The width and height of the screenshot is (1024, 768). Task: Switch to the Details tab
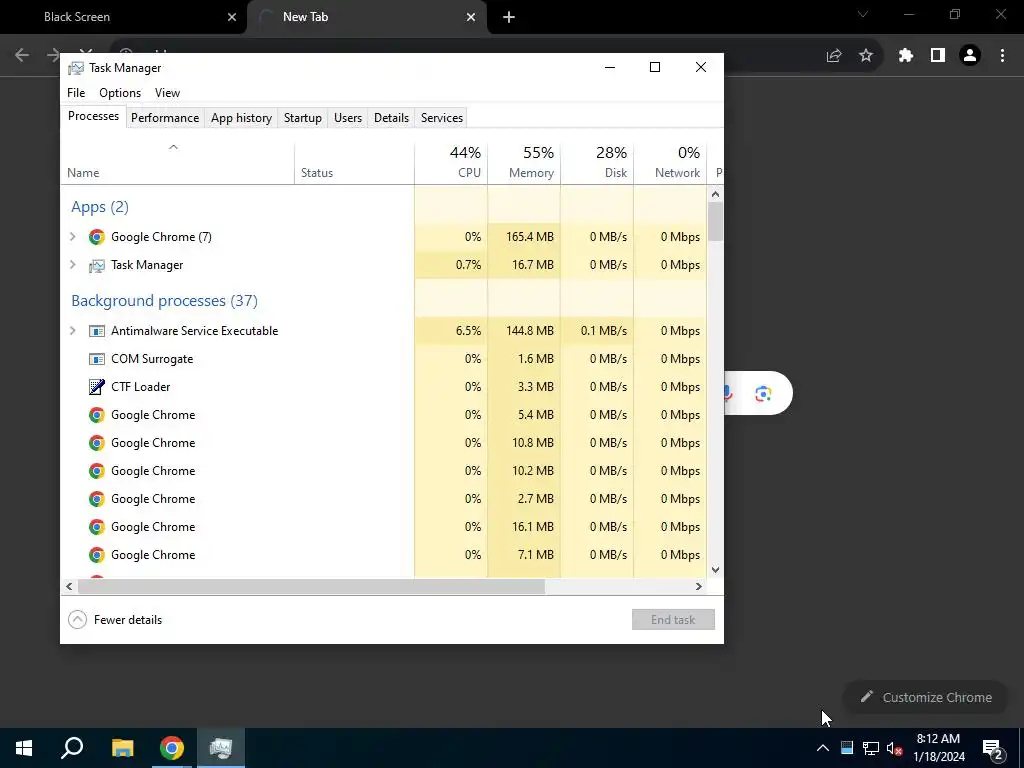(x=391, y=118)
